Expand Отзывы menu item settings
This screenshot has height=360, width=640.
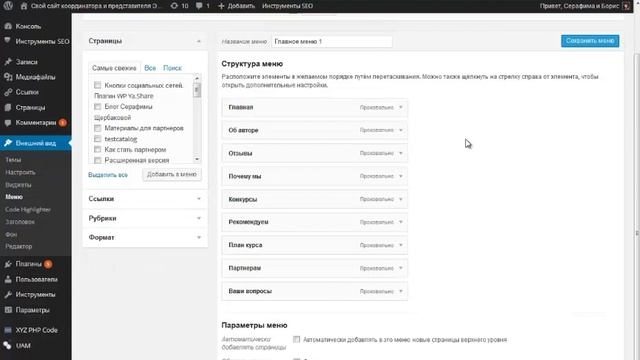(x=401, y=153)
